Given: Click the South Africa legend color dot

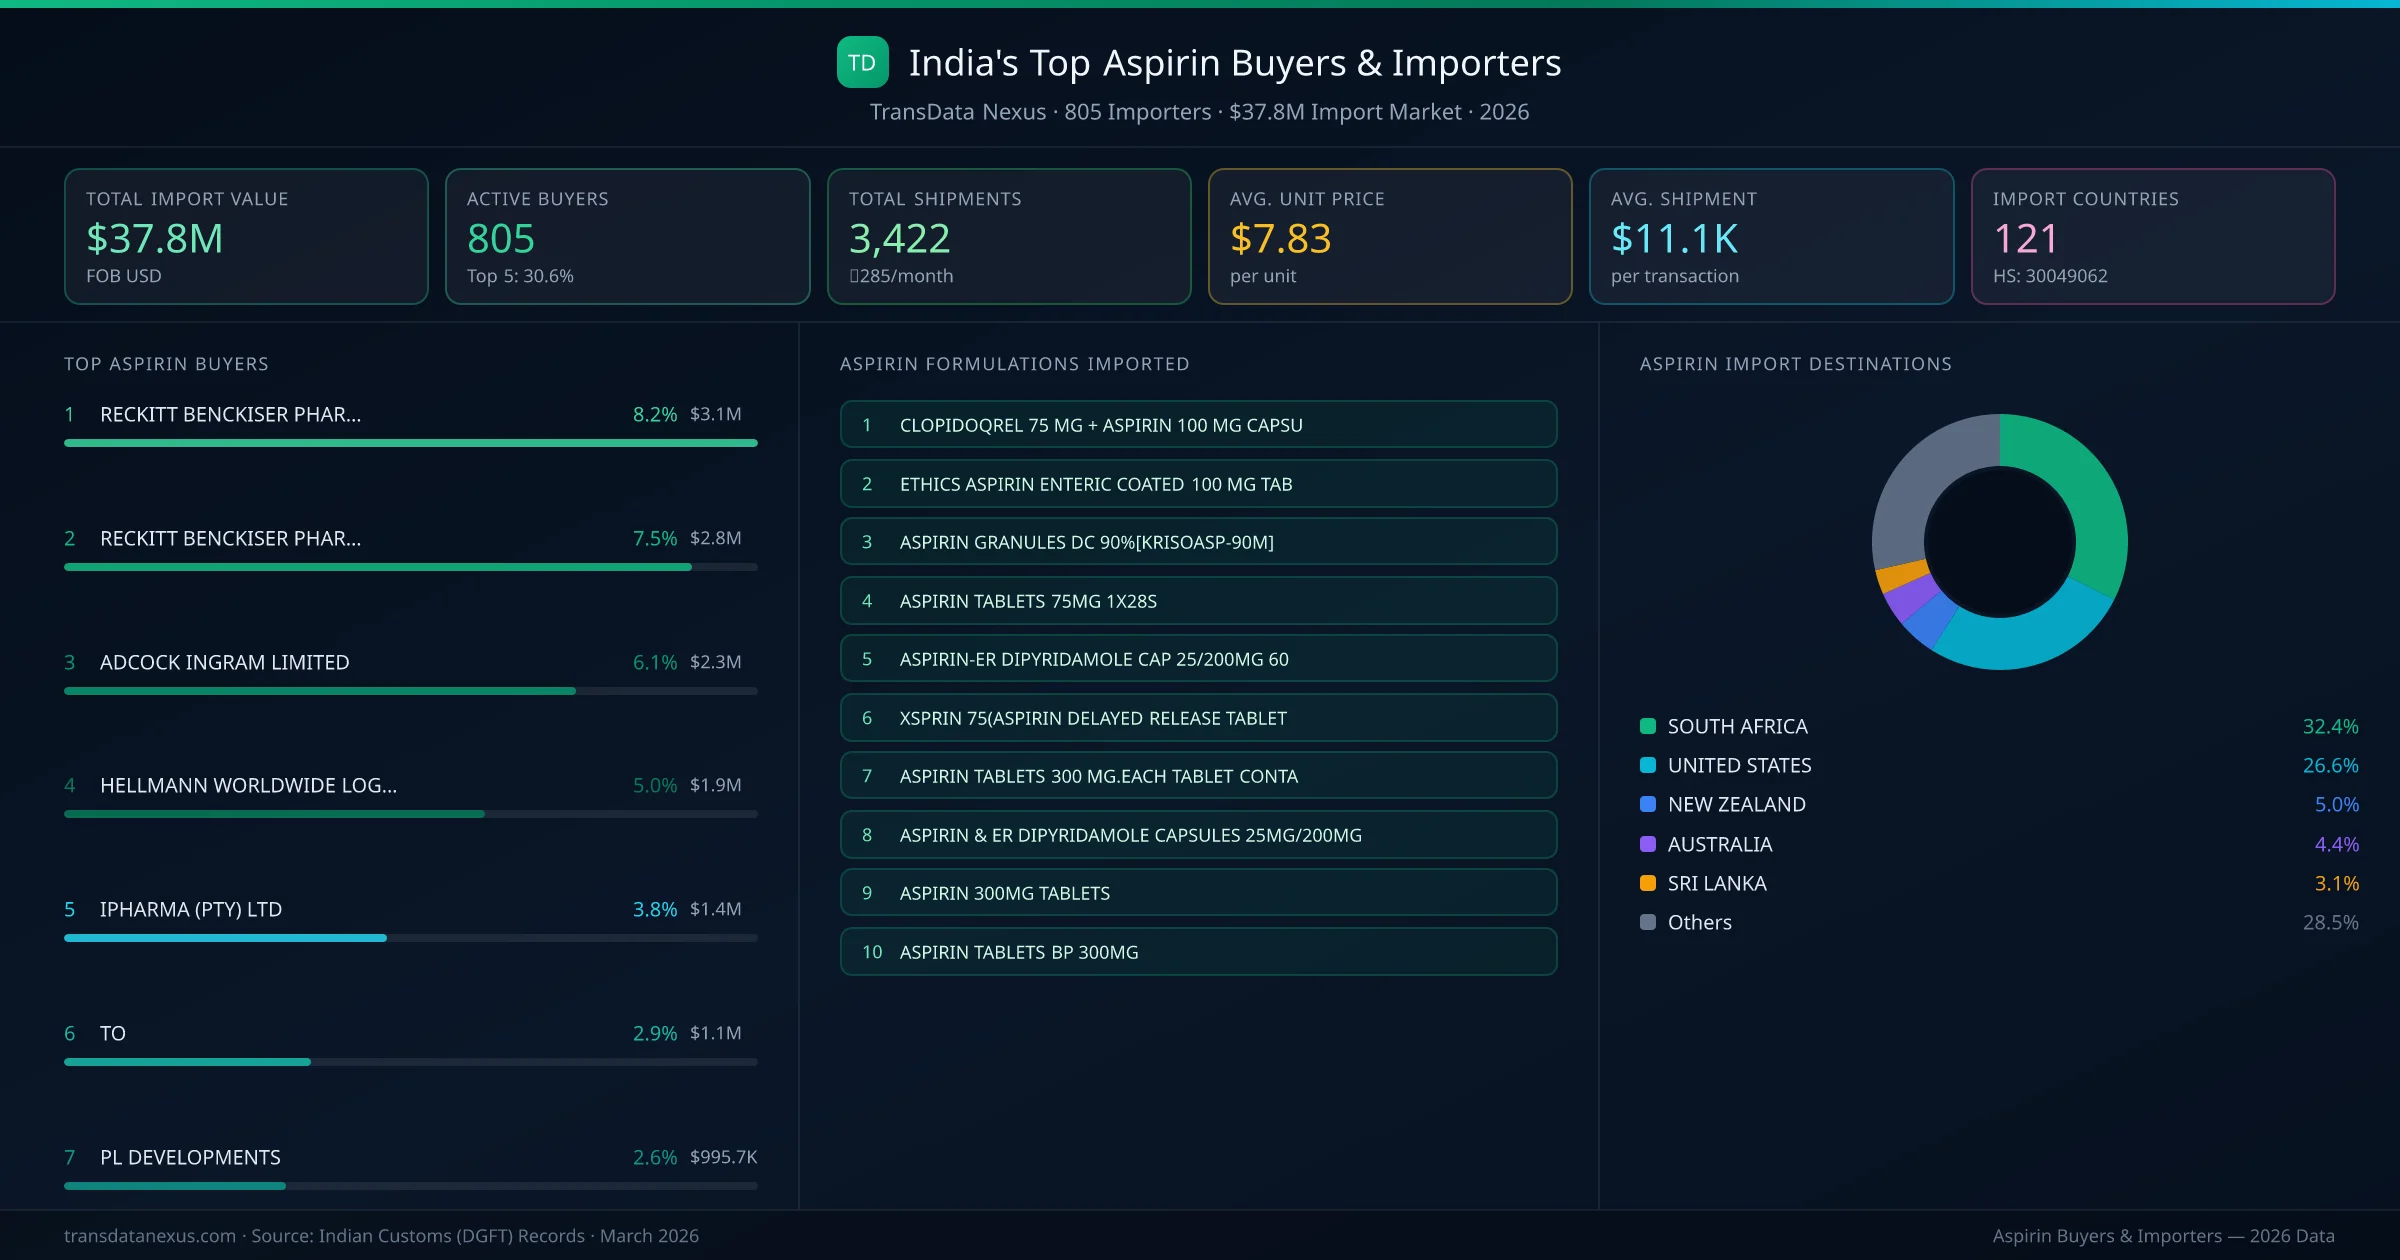Looking at the screenshot, I should pos(1646,726).
